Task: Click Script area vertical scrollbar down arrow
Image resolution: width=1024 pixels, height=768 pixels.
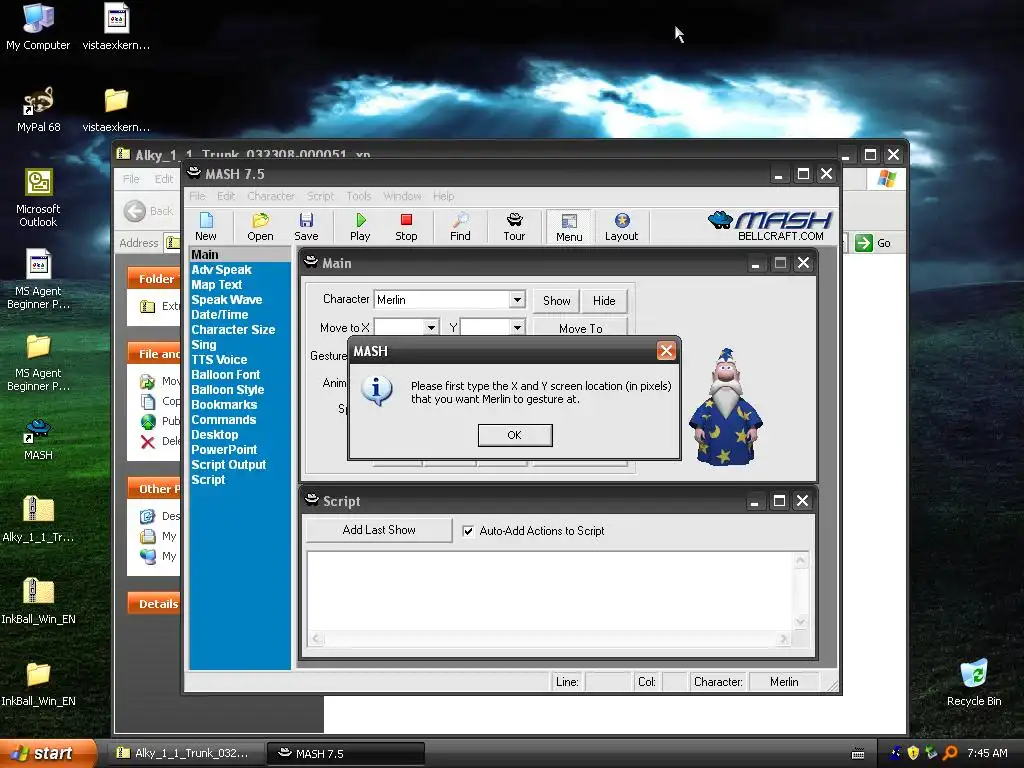Action: coord(801,622)
